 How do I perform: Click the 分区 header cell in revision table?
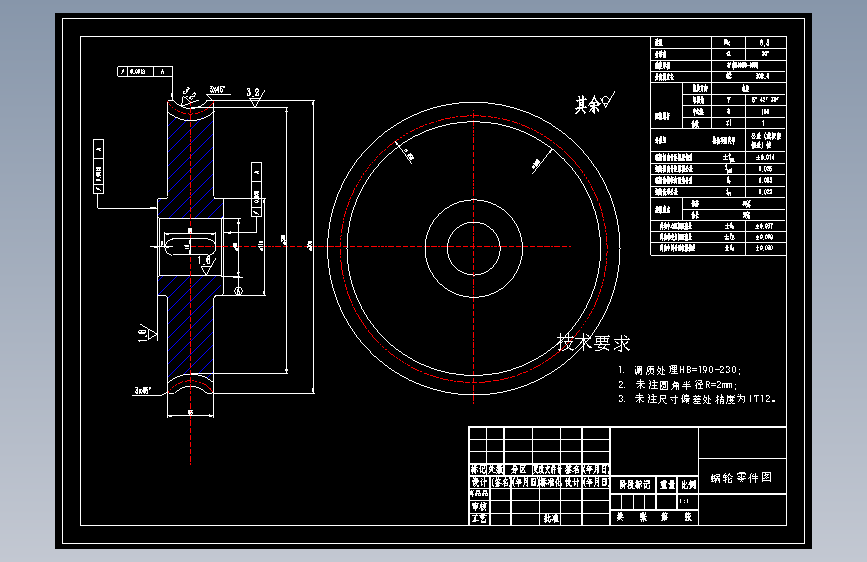518,469
